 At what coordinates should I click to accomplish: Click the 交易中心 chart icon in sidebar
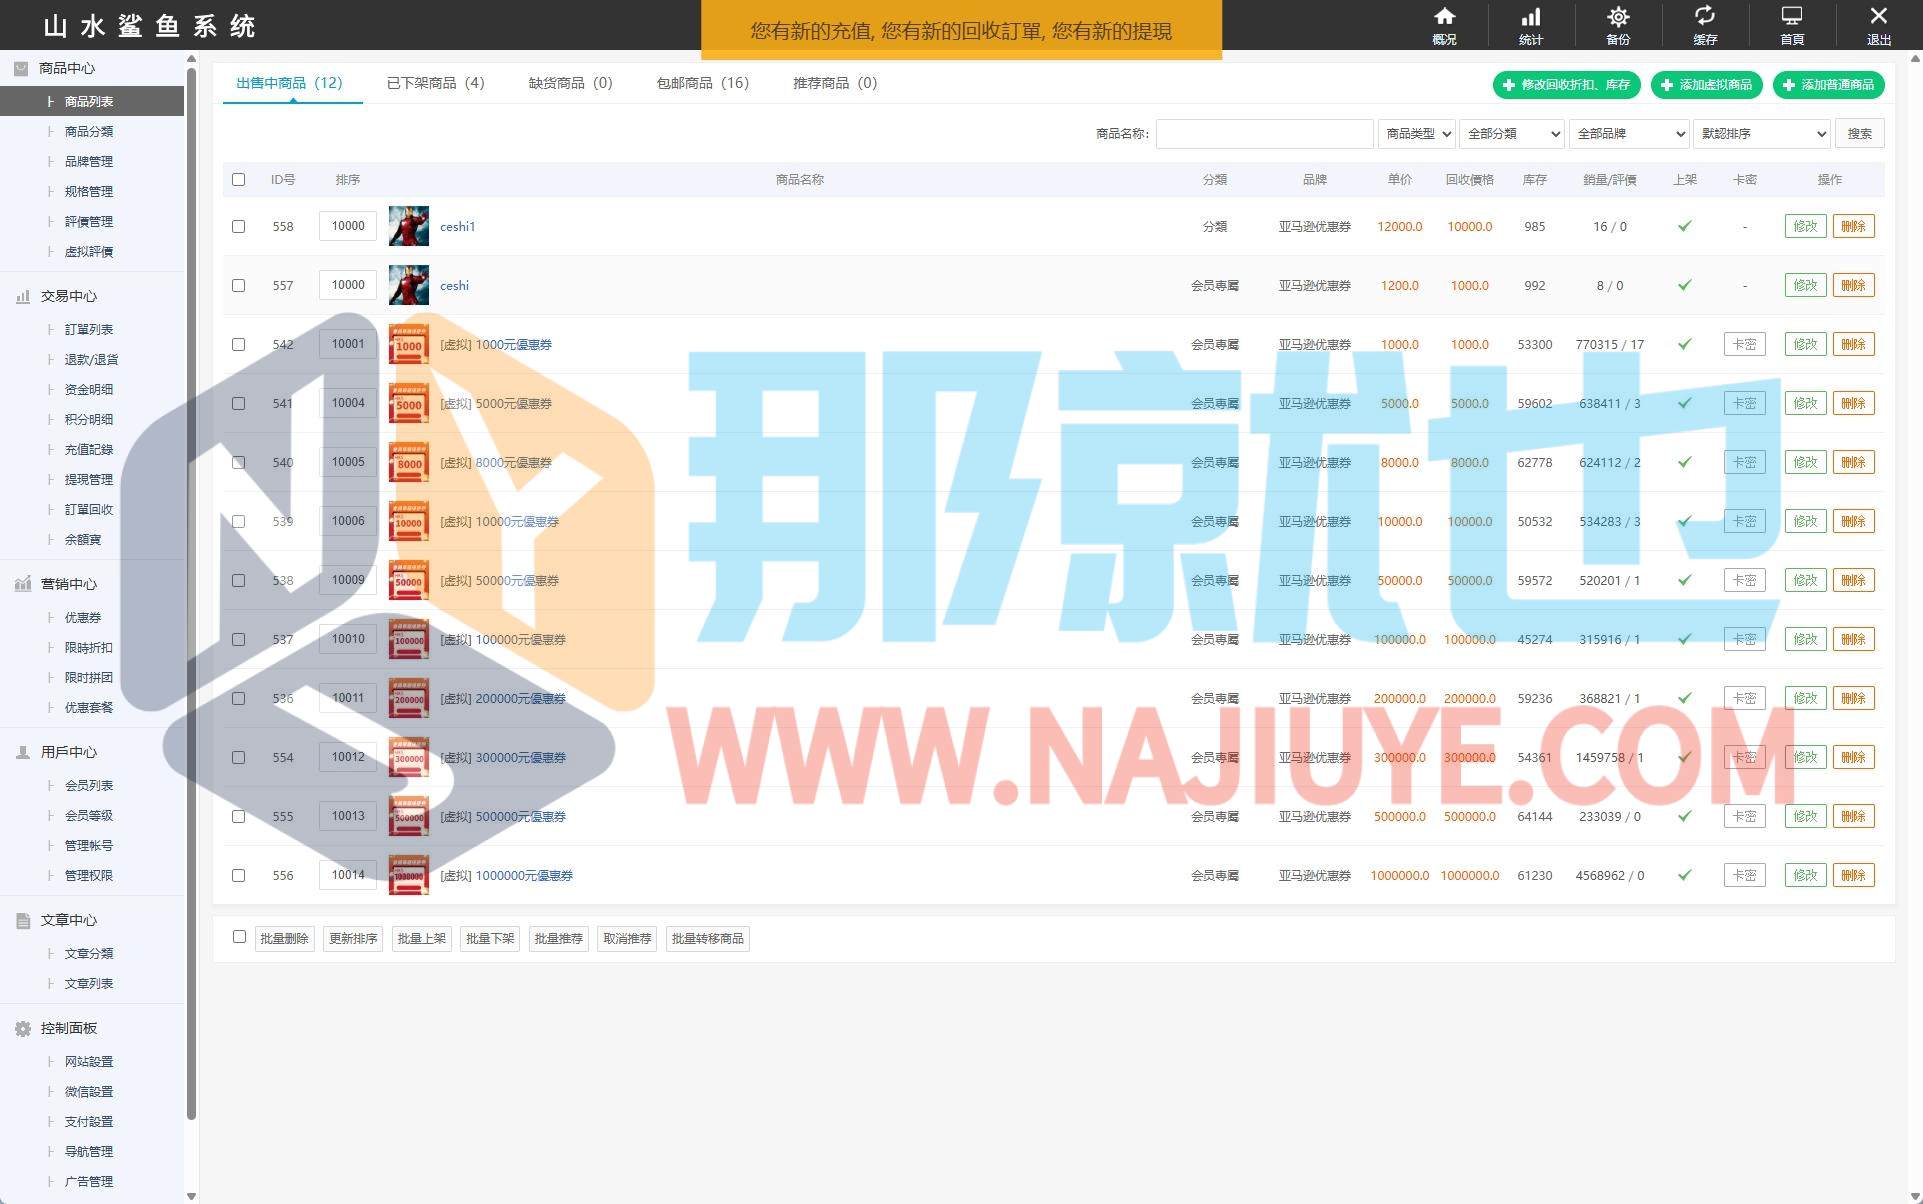coord(22,296)
